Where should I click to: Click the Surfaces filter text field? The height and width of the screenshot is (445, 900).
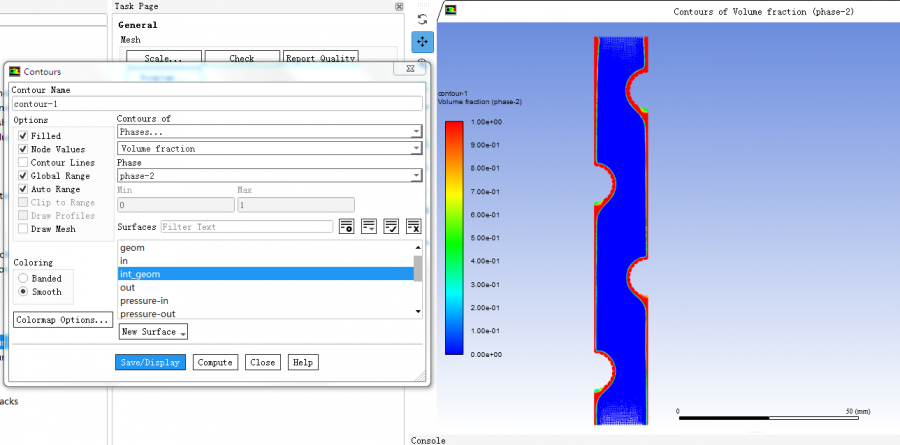coord(246,227)
